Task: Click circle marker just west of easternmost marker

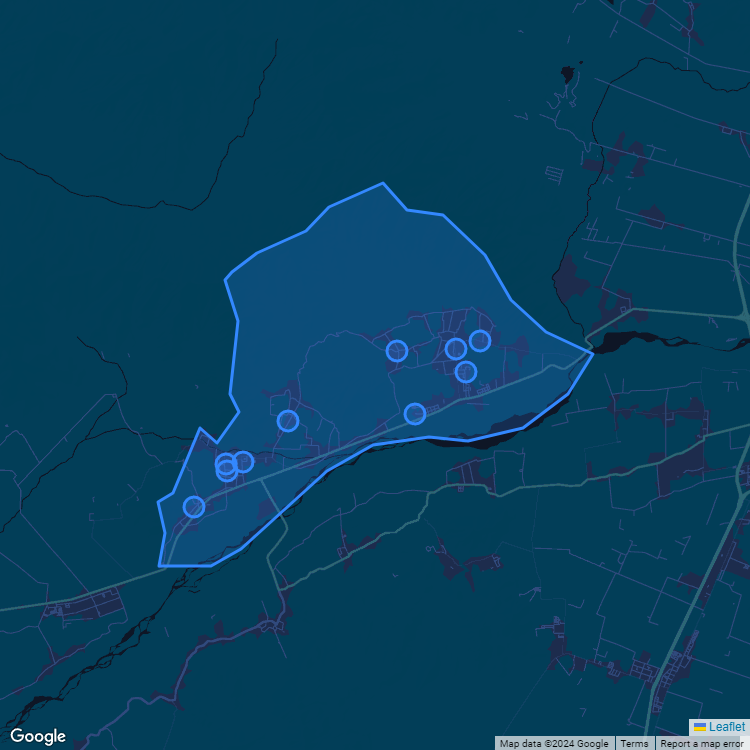Action: (x=456, y=348)
